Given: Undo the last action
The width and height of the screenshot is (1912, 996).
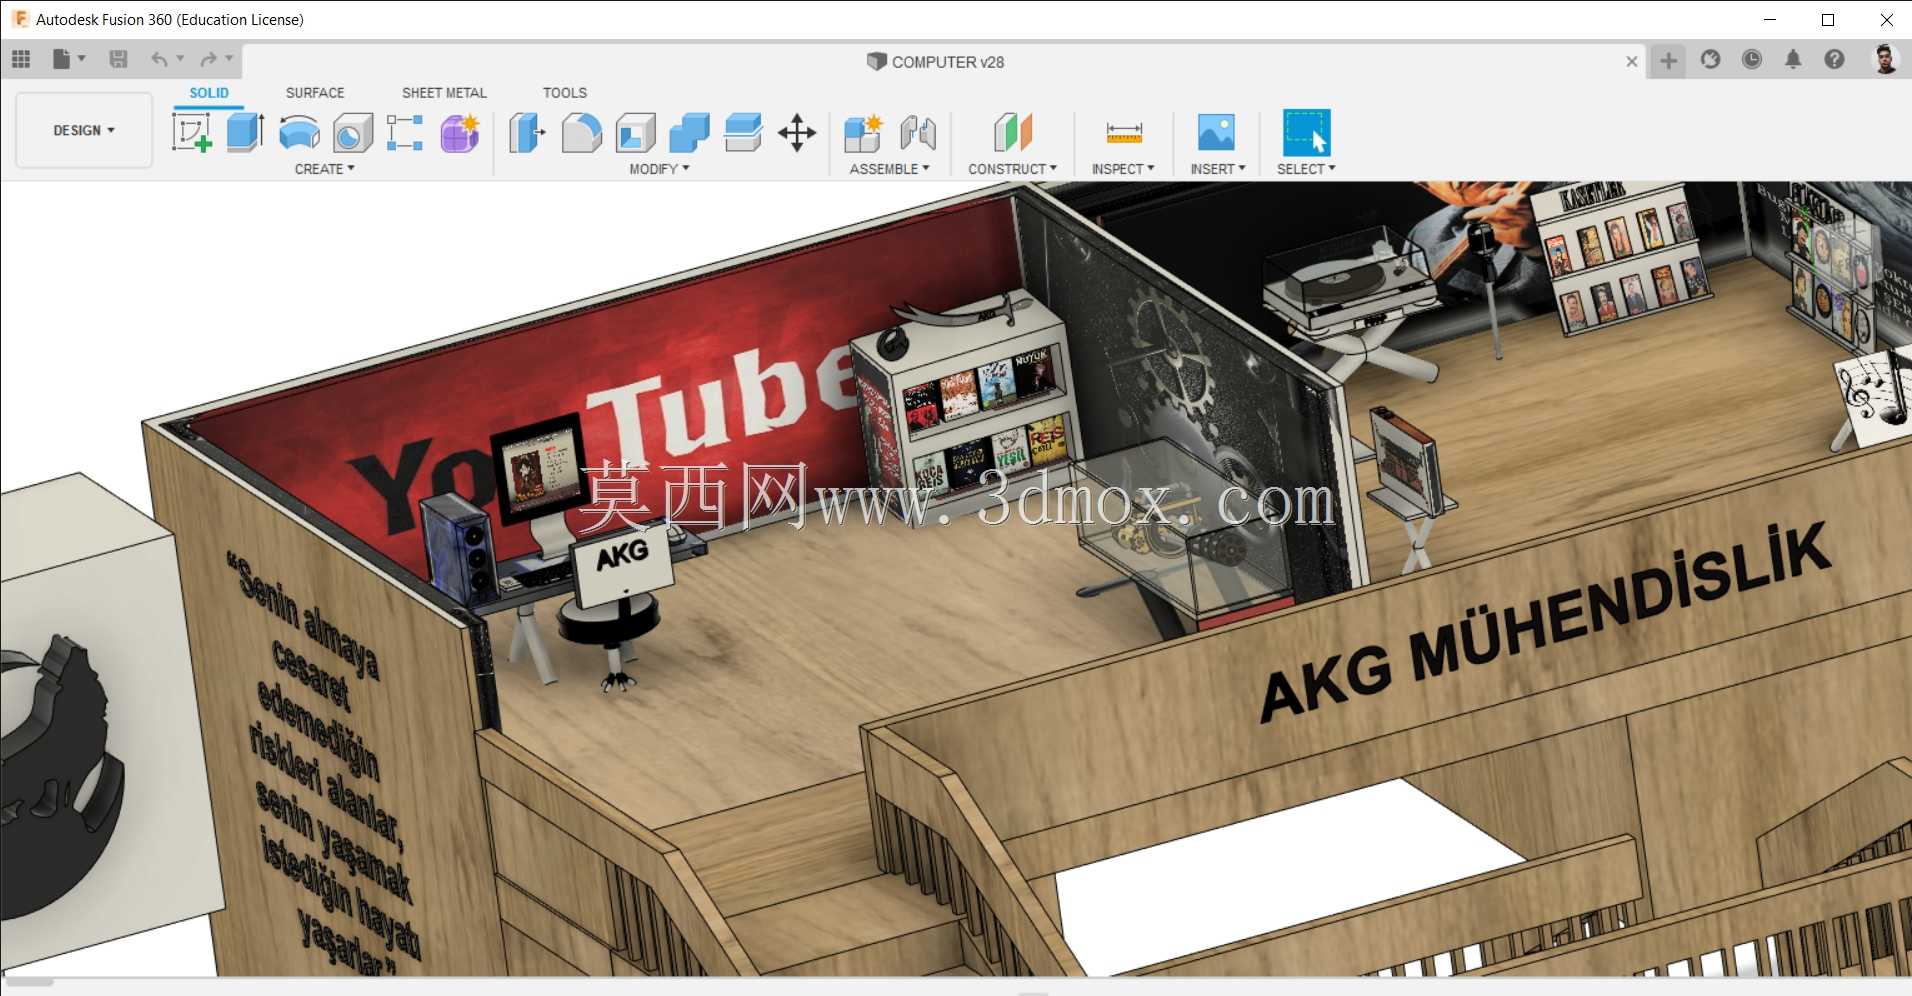Looking at the screenshot, I should point(159,60).
